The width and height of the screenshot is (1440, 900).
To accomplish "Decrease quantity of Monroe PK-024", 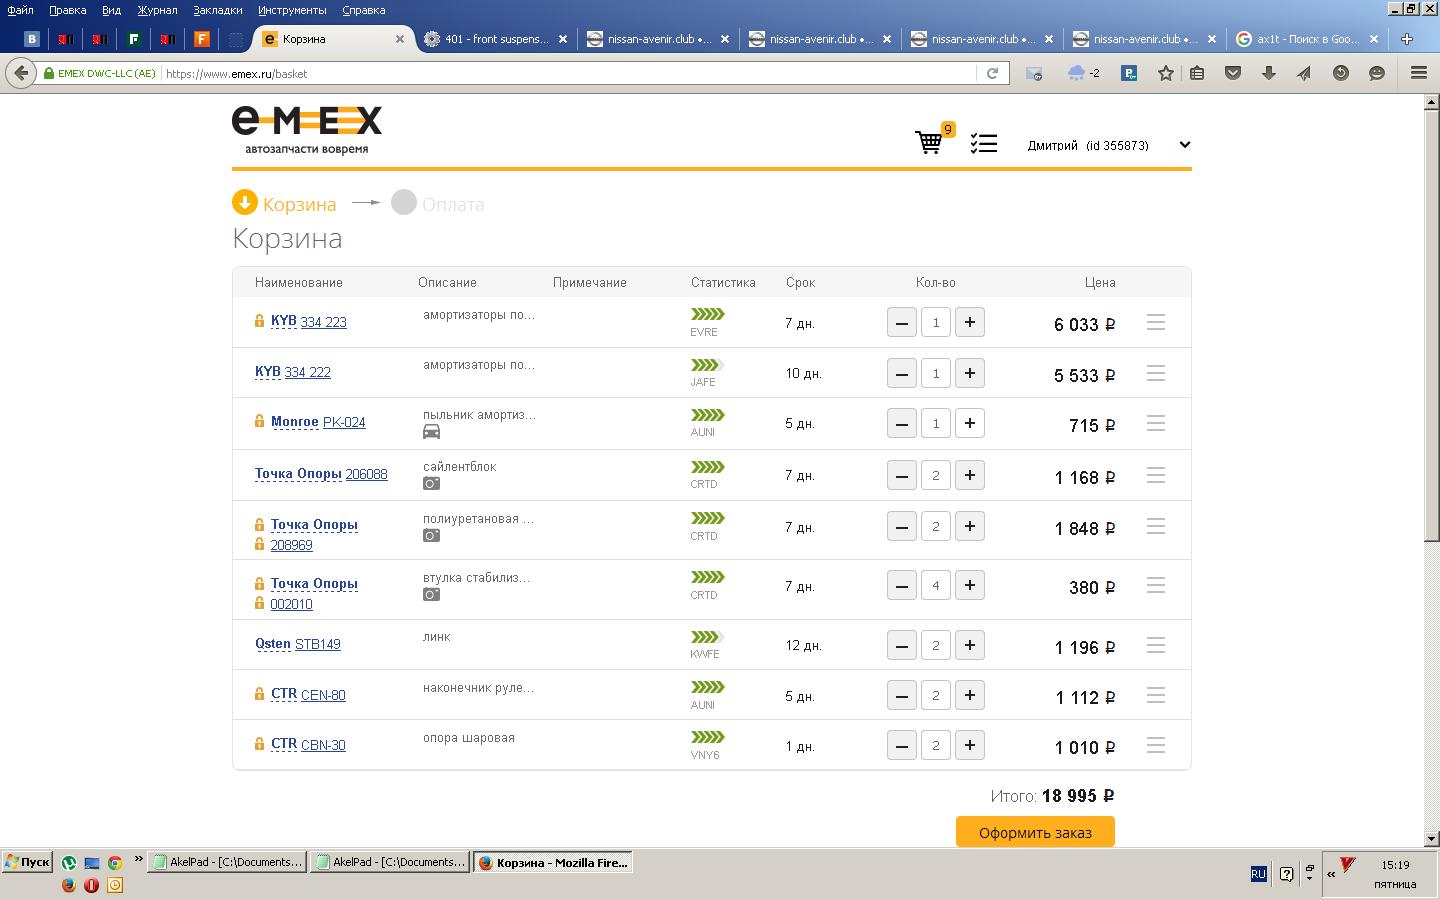I will (x=902, y=423).
